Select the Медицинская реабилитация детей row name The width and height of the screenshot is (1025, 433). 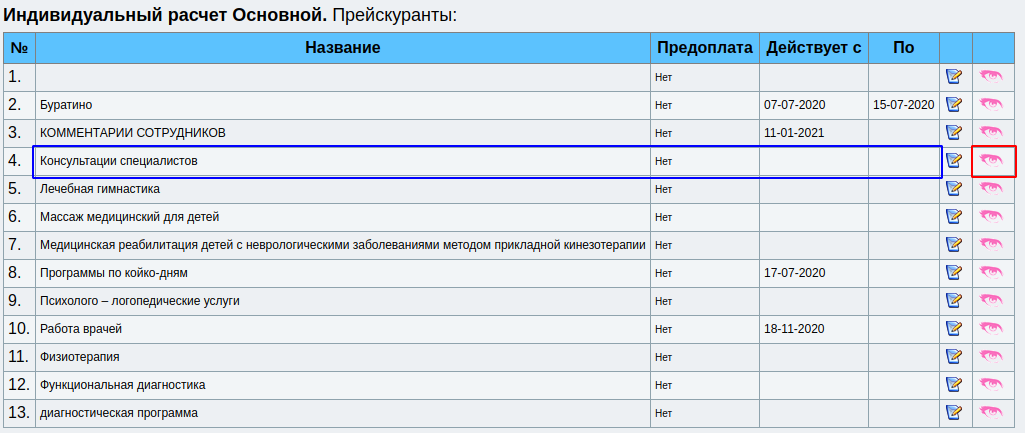(342, 244)
